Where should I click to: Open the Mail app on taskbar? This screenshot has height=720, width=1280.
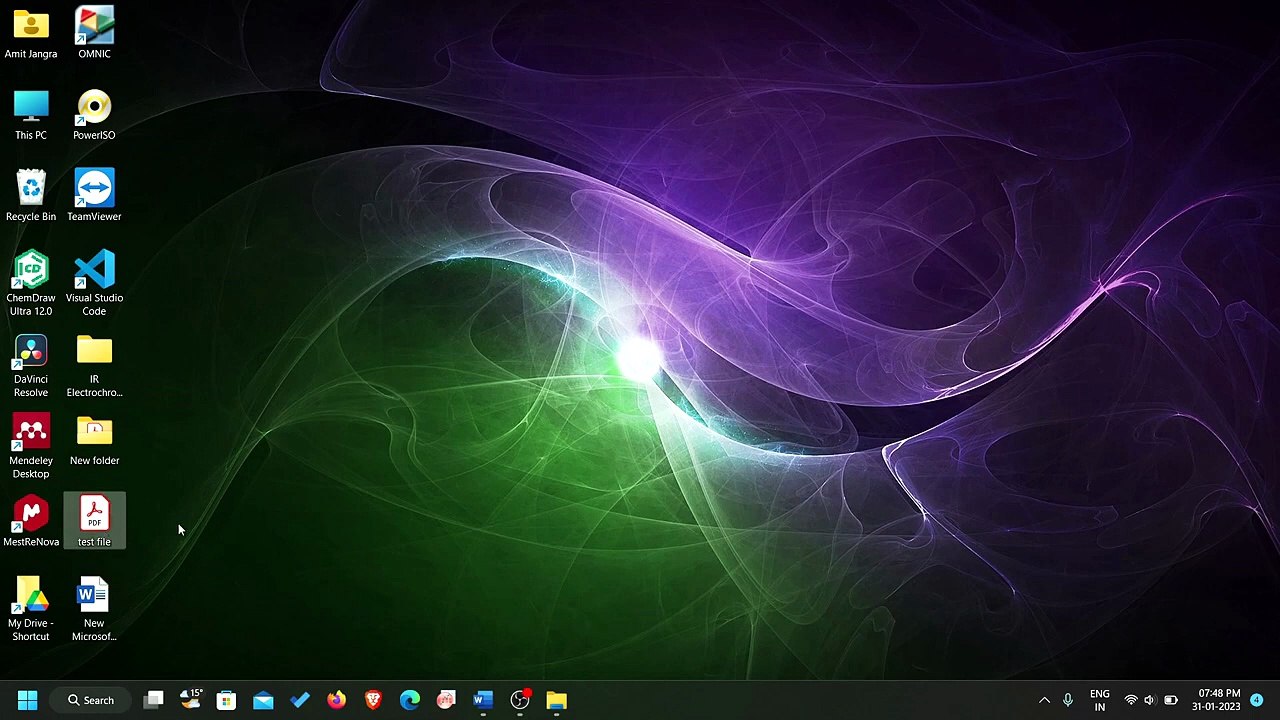coord(263,700)
